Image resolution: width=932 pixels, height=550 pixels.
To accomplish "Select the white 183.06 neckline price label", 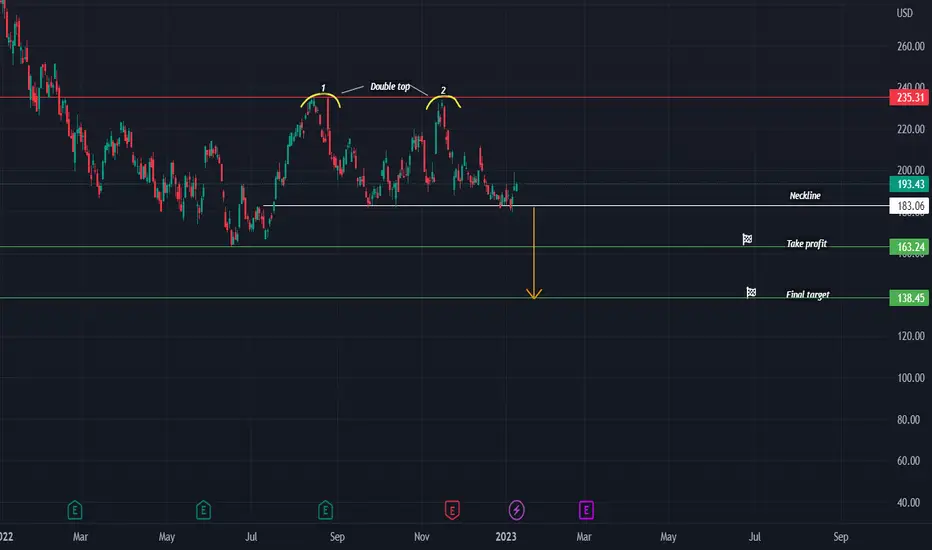I will [x=910, y=206].
